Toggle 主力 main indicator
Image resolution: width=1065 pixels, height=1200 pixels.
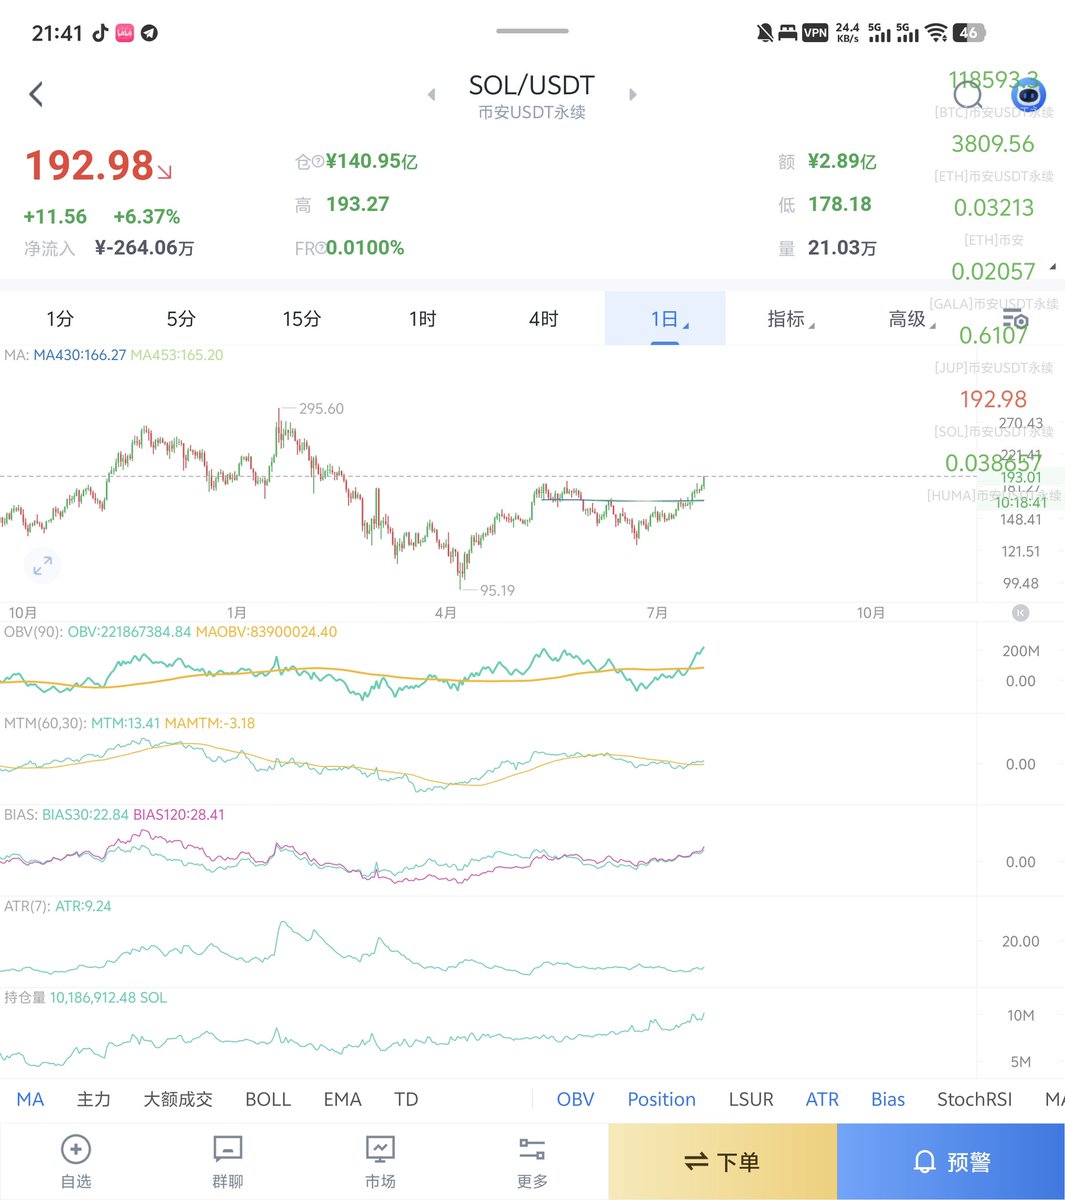(x=94, y=1099)
